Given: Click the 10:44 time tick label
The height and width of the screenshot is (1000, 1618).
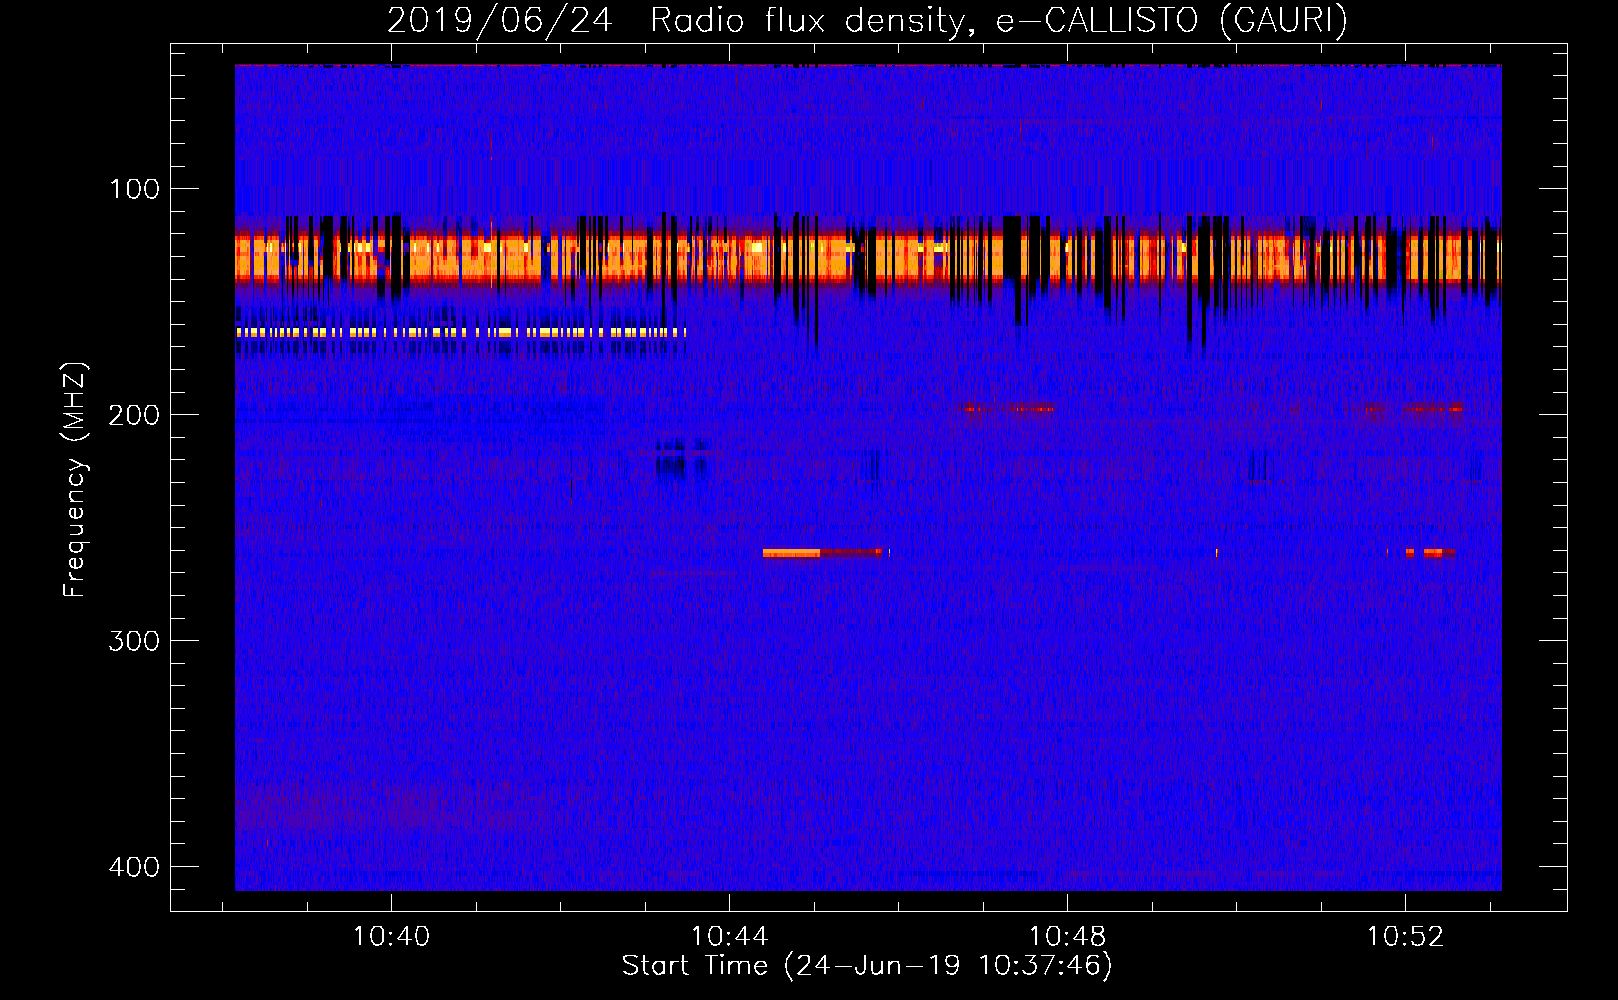Looking at the screenshot, I should pyautogui.click(x=729, y=936).
